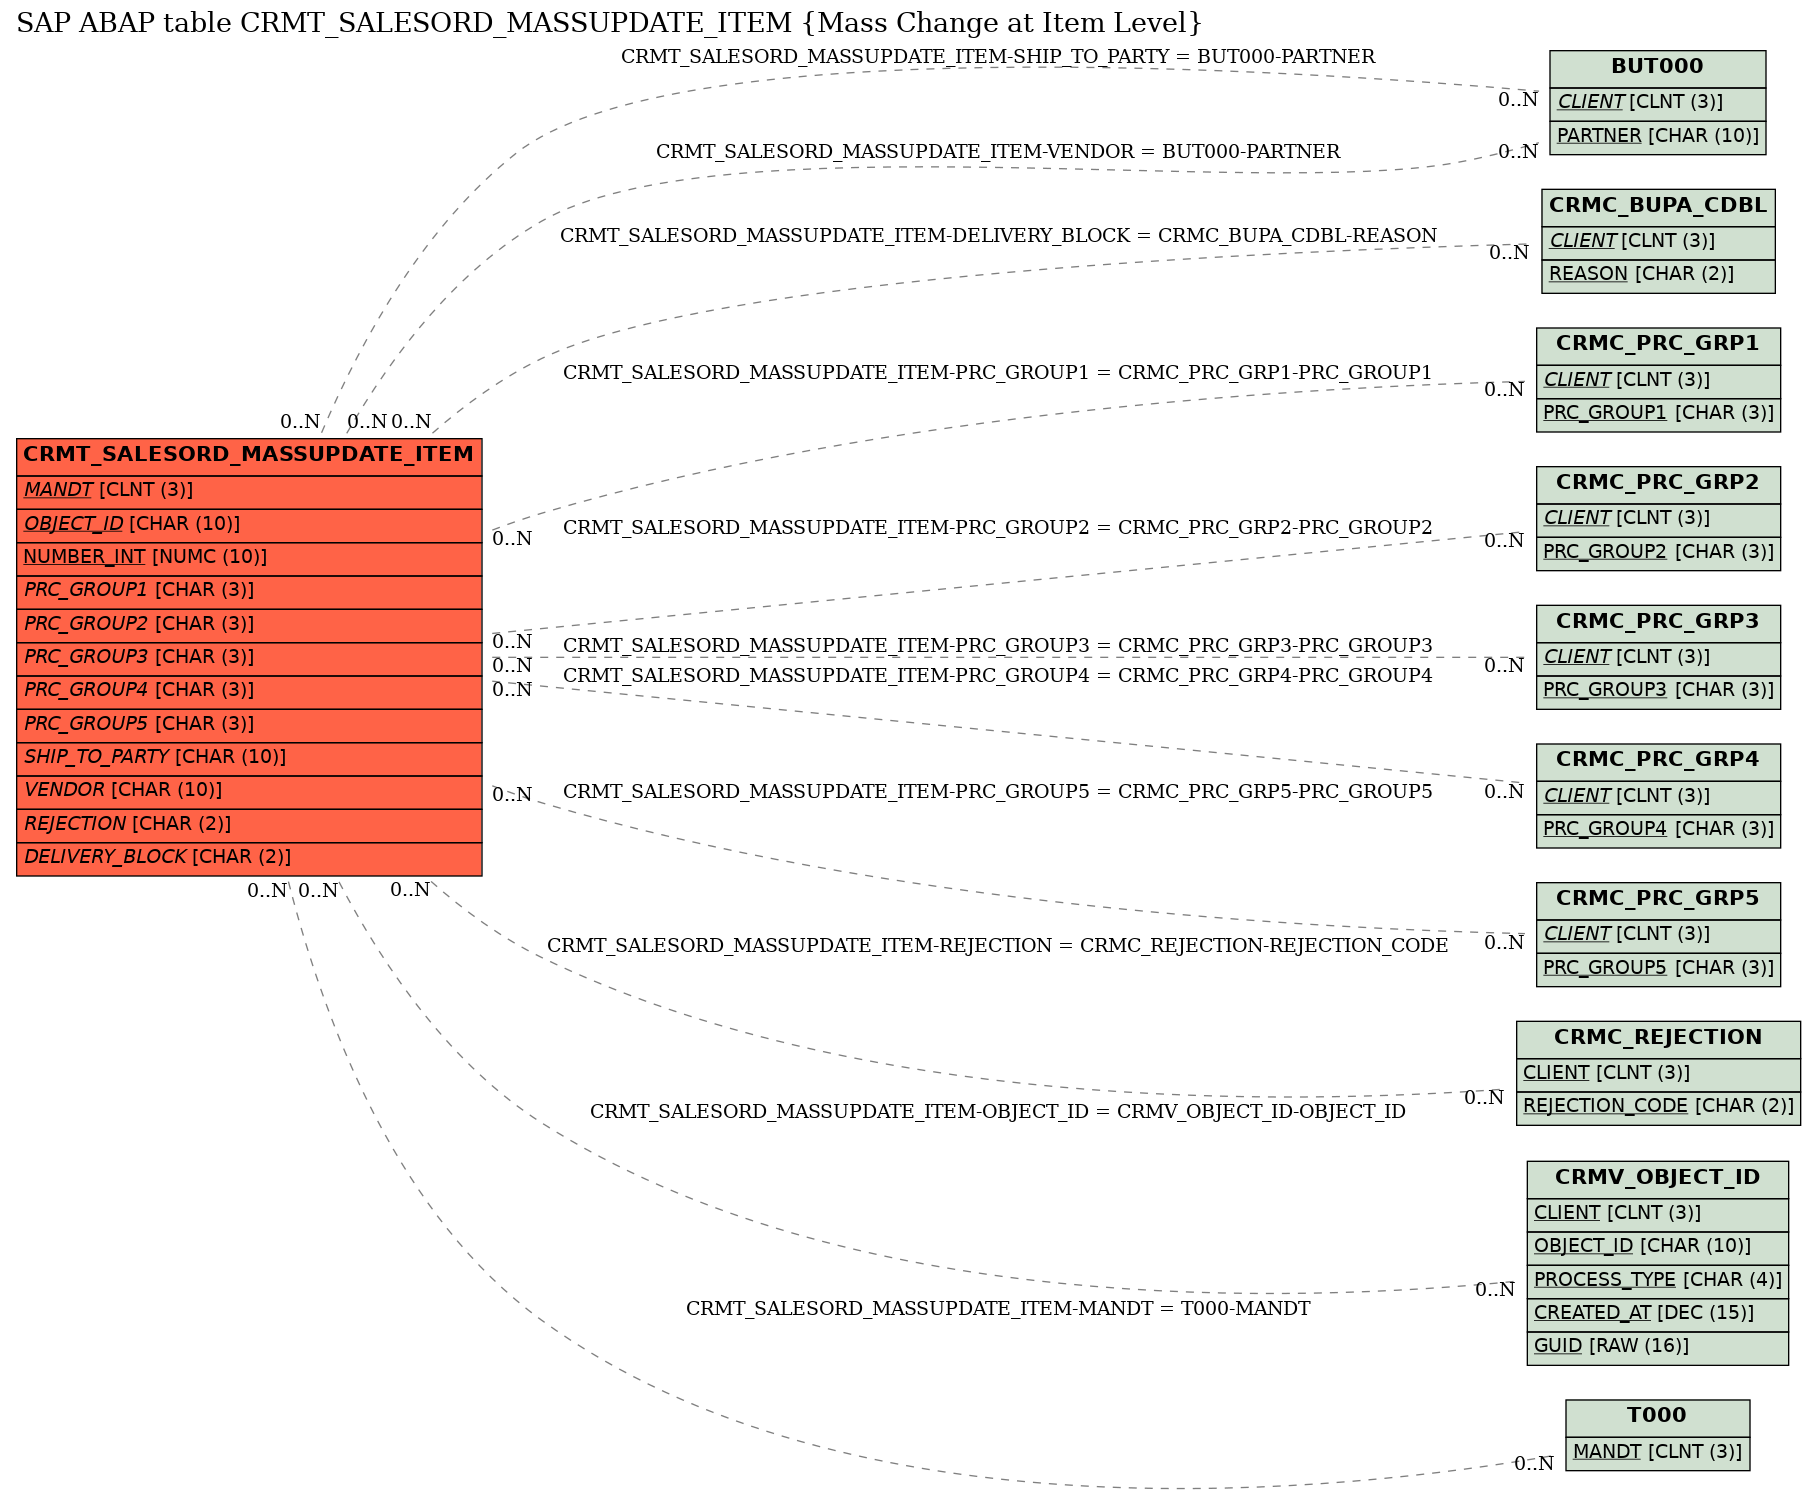The height and width of the screenshot is (1494, 1816).
Task: Open the CRMC_PRC_GRP3 table header
Action: pyautogui.click(x=1658, y=622)
